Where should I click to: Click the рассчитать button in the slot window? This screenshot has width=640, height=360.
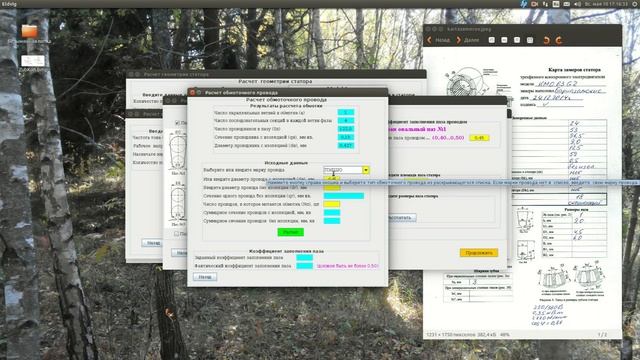(401, 218)
